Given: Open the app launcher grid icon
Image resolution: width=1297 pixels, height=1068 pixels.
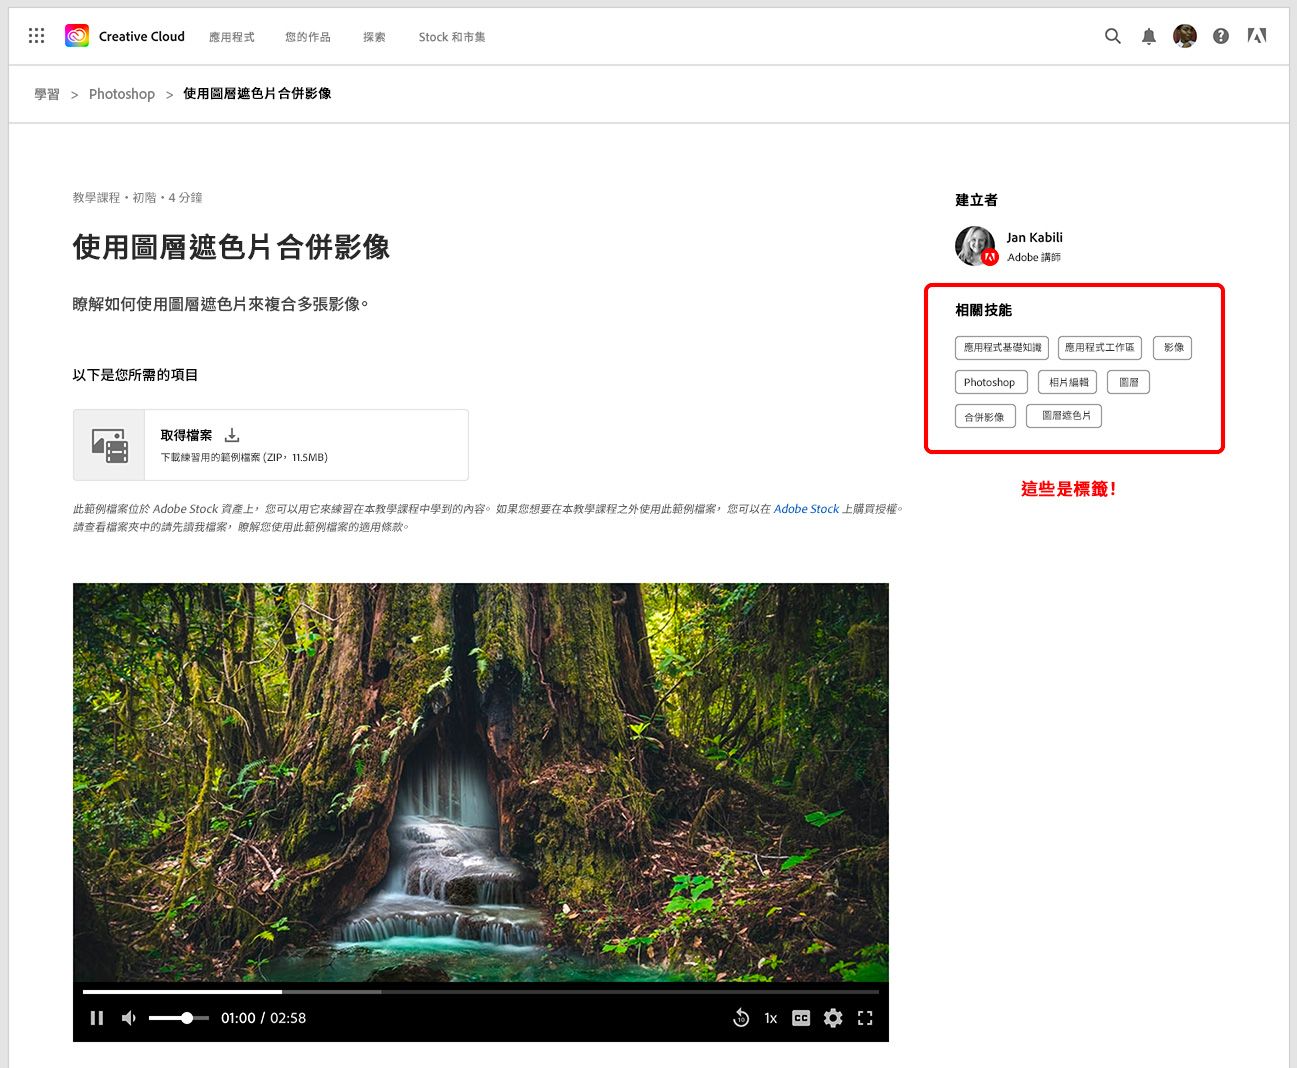Looking at the screenshot, I should [36, 34].
